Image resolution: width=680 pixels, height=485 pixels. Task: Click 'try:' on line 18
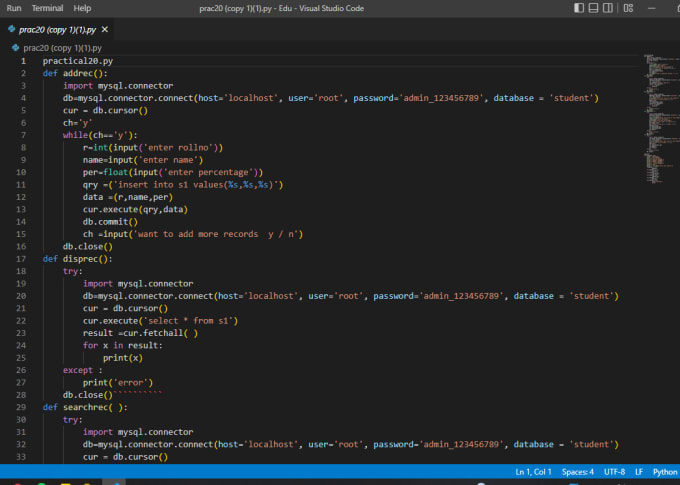(x=72, y=271)
